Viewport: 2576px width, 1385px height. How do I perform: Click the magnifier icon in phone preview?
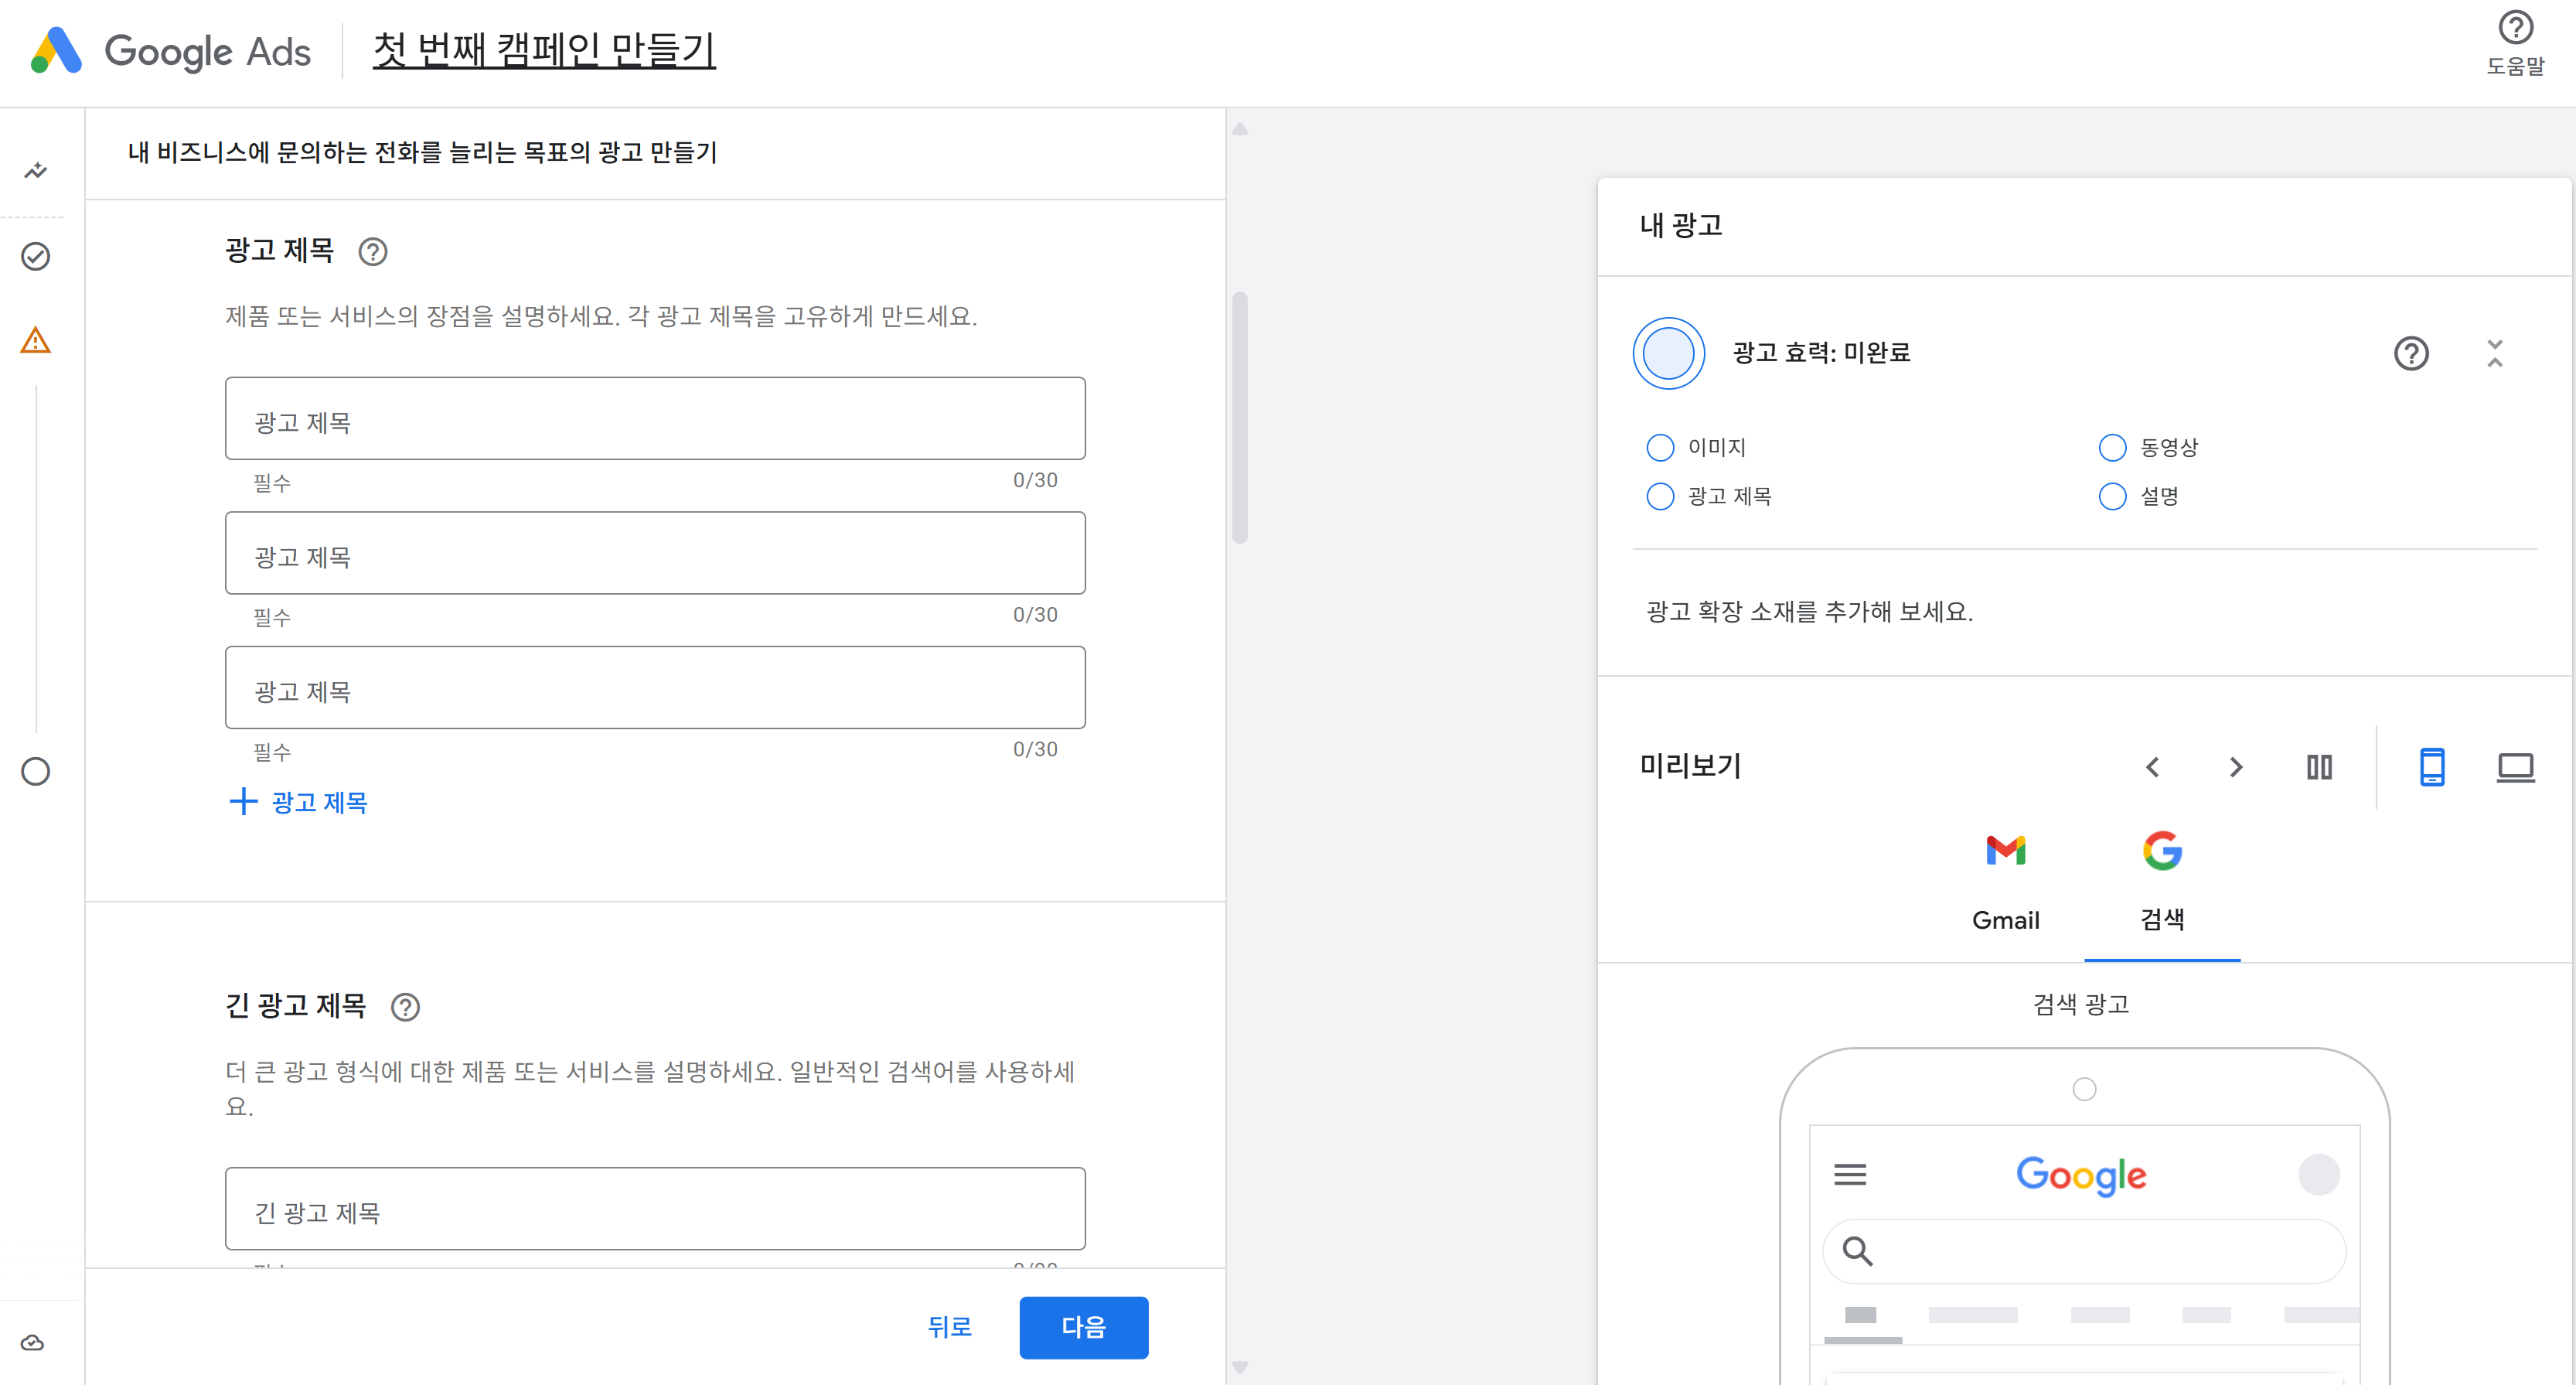1857,1251
